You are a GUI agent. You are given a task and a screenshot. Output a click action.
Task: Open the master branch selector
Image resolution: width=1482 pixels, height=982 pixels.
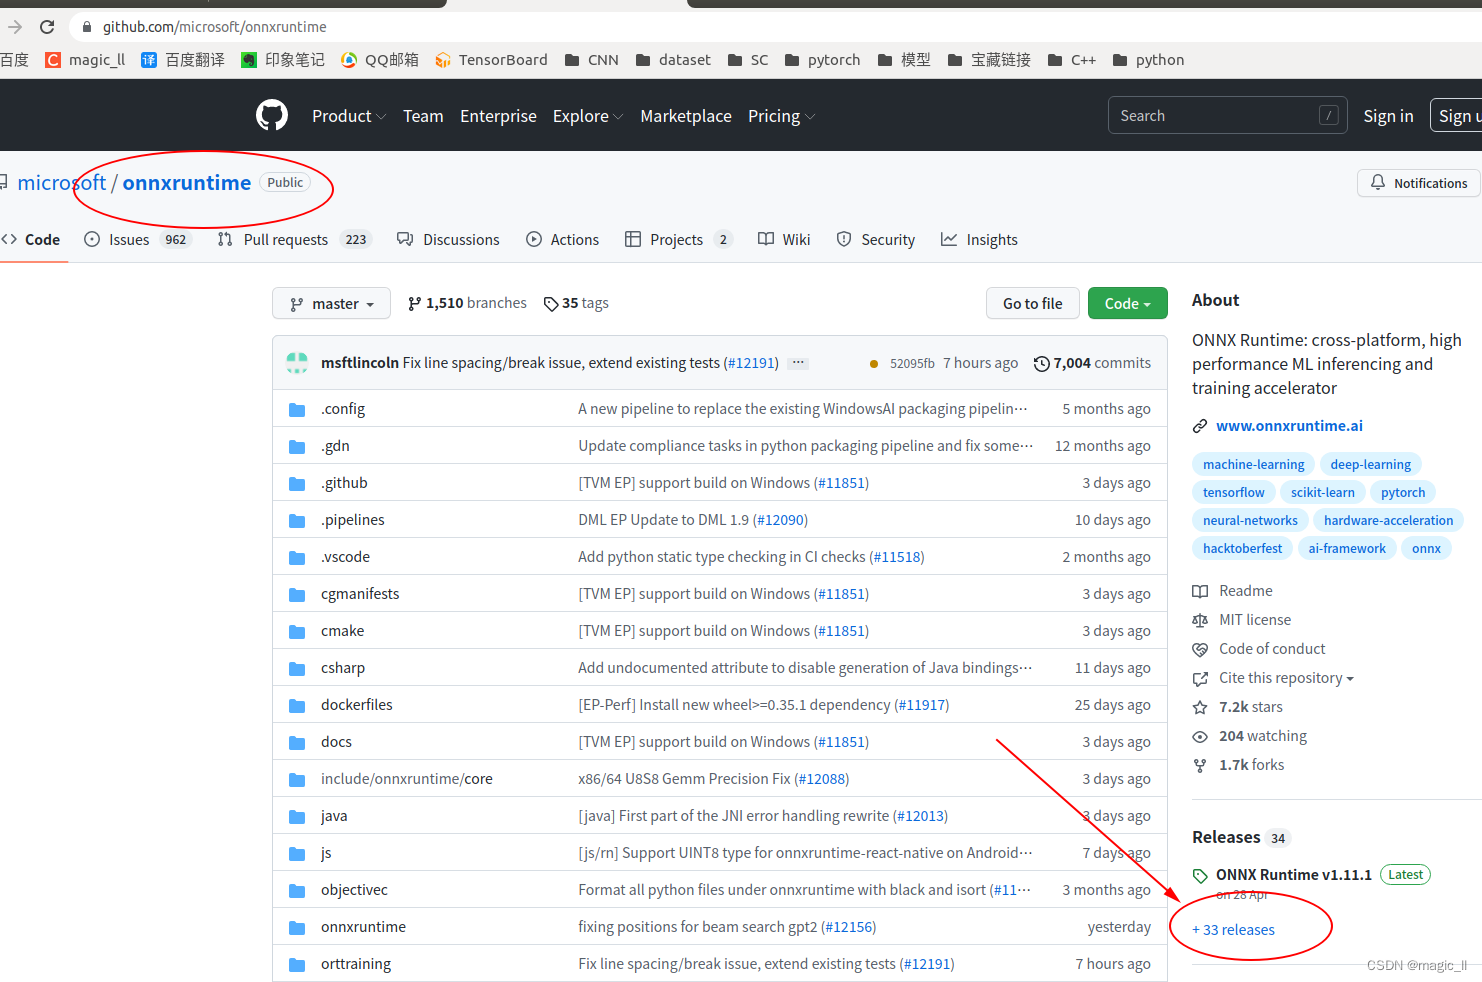click(x=331, y=304)
